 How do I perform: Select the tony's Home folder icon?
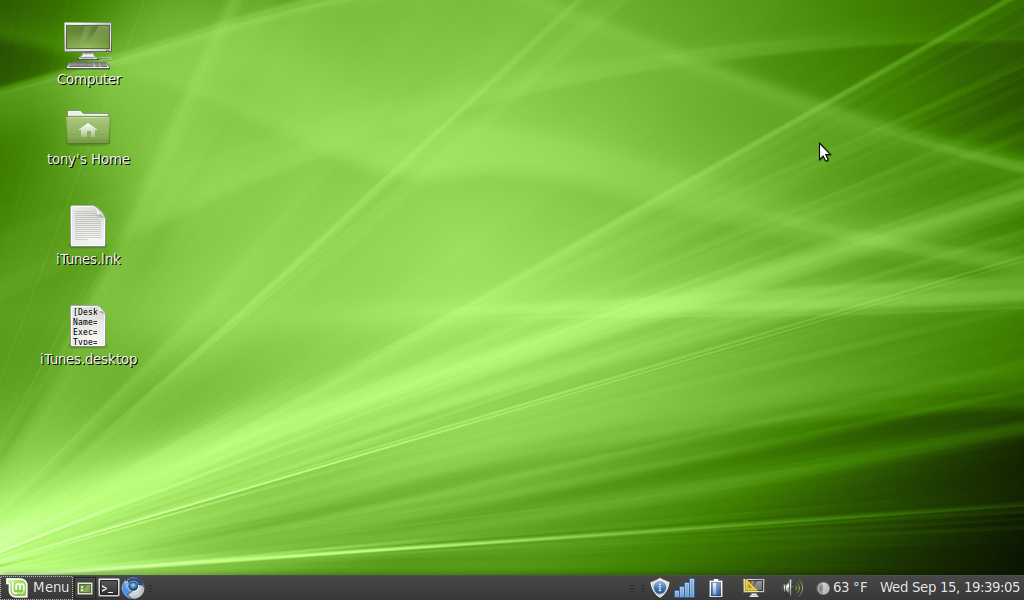[x=88, y=128]
